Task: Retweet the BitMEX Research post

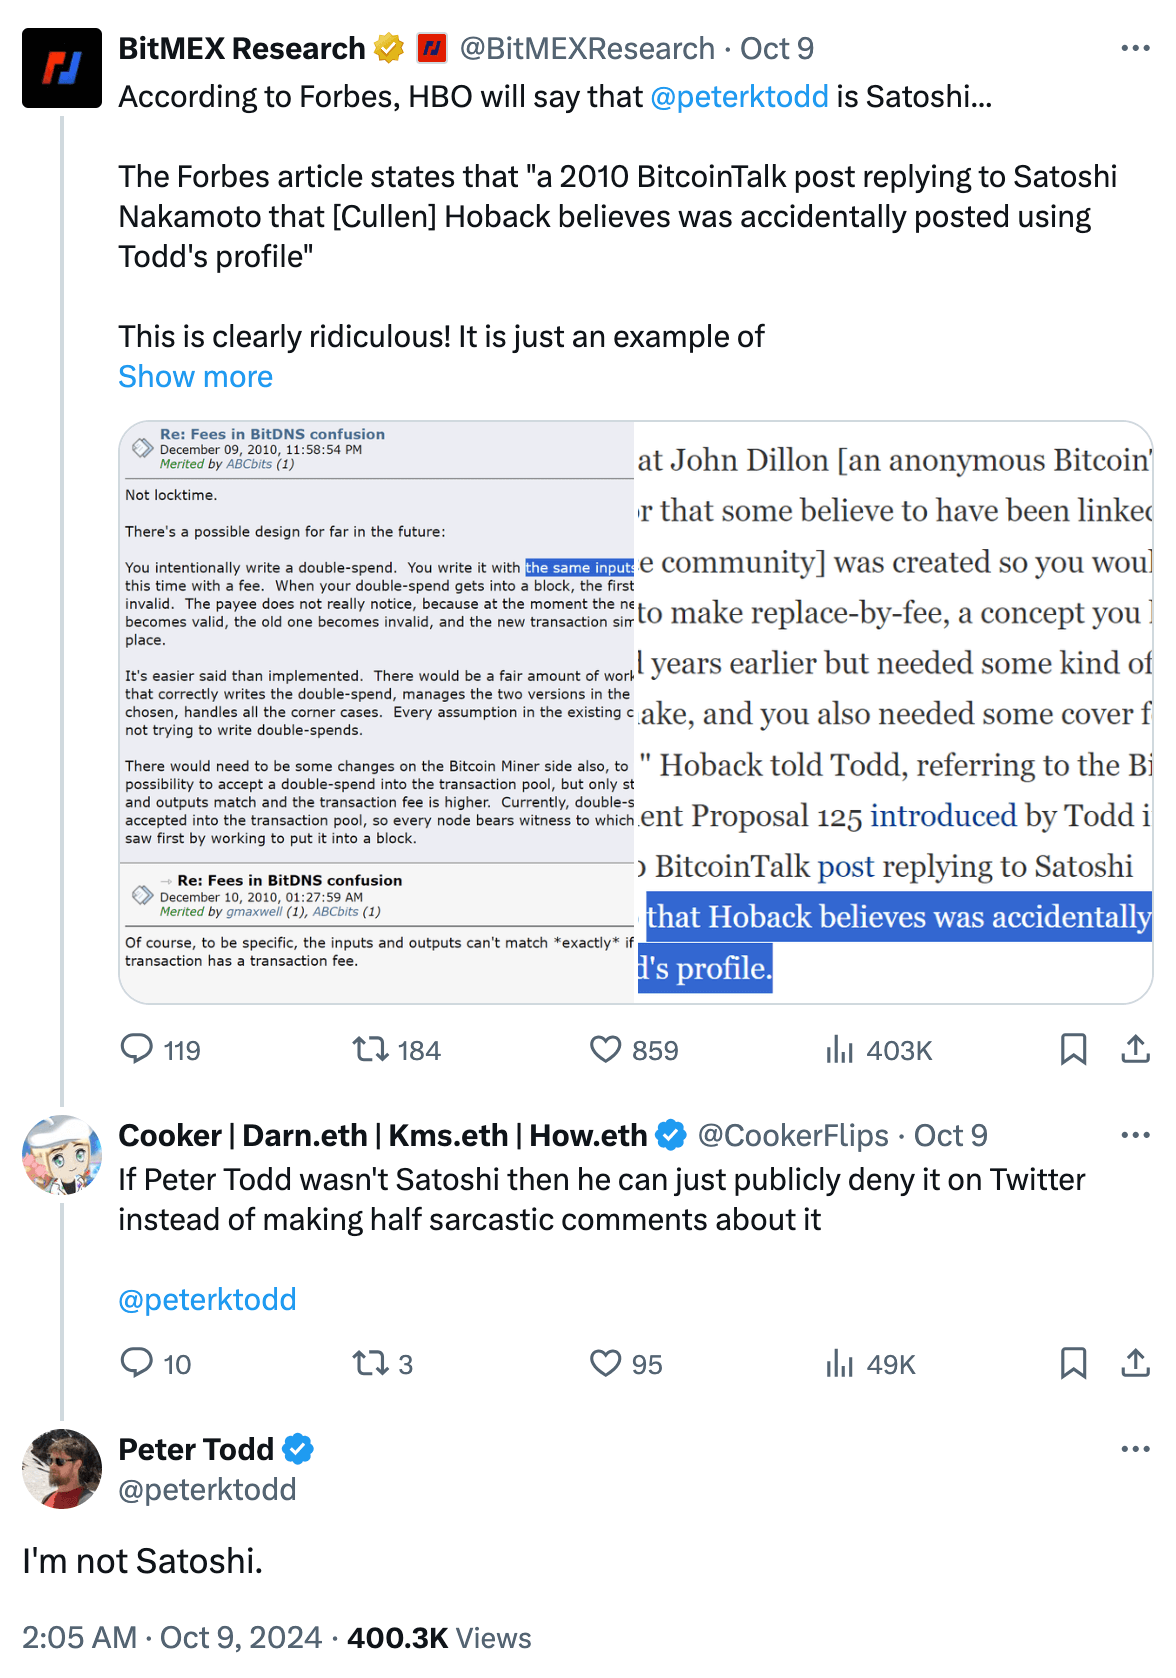Action: pyautogui.click(x=370, y=1050)
